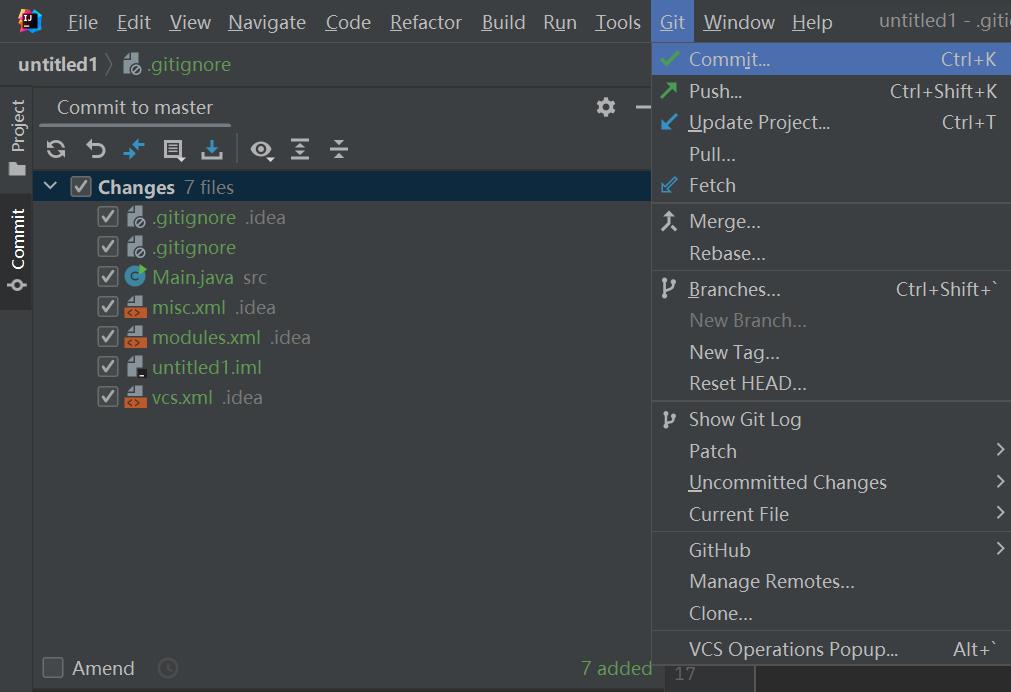Choose Manage Remotes in Git menu

[771, 581]
